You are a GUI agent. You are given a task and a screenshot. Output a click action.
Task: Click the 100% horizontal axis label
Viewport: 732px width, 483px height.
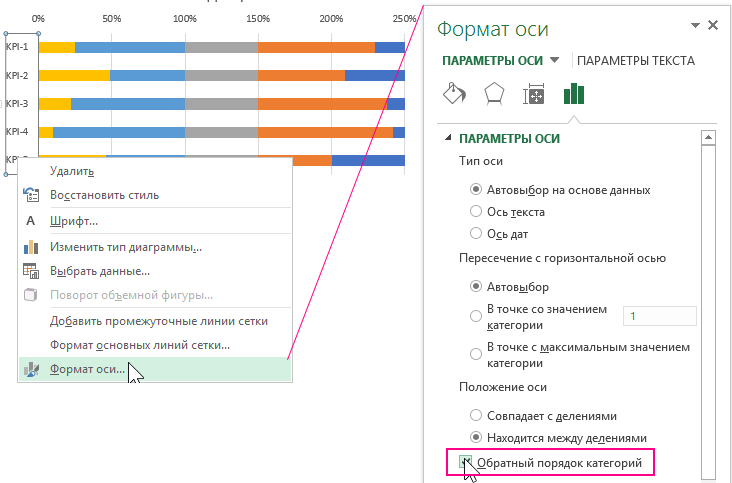click(x=185, y=19)
